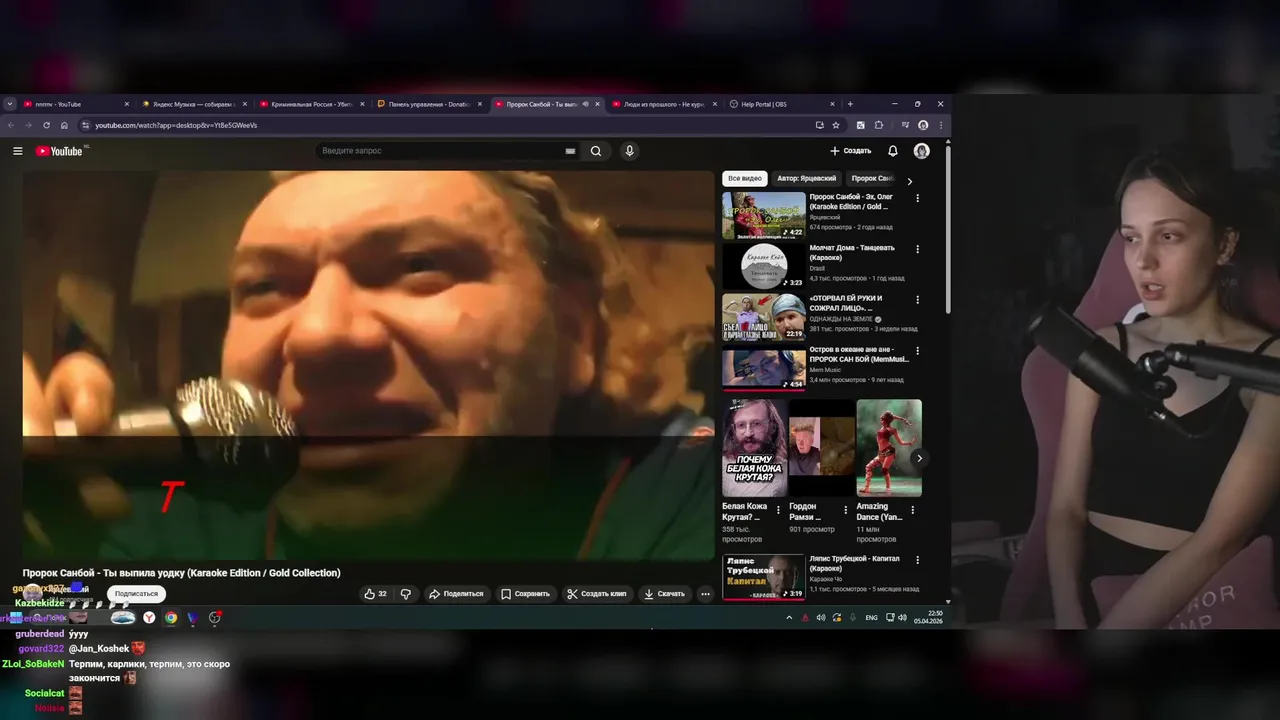Open the 'Amazing Dance' short thumbnail
Image resolution: width=1280 pixels, height=720 pixels.
pos(889,448)
